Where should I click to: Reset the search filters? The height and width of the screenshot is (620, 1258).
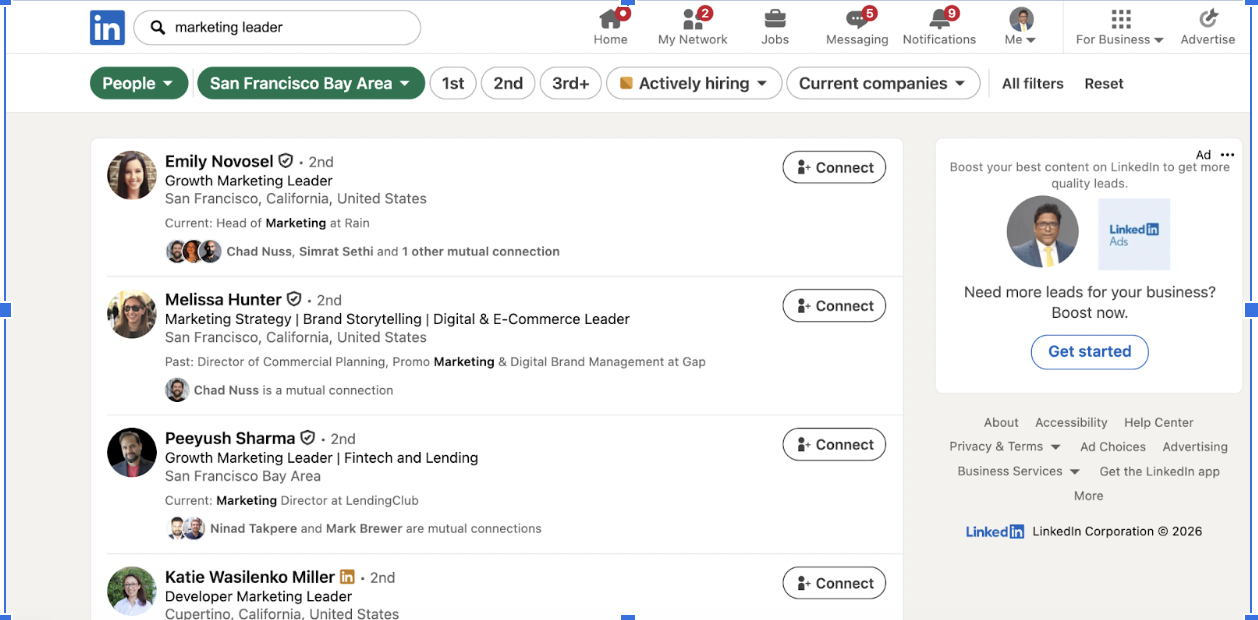tap(1104, 84)
